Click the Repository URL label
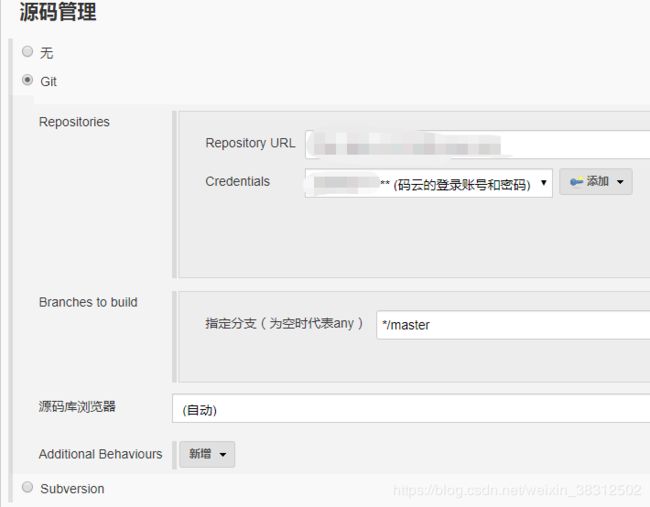The image size is (650, 507). click(250, 143)
